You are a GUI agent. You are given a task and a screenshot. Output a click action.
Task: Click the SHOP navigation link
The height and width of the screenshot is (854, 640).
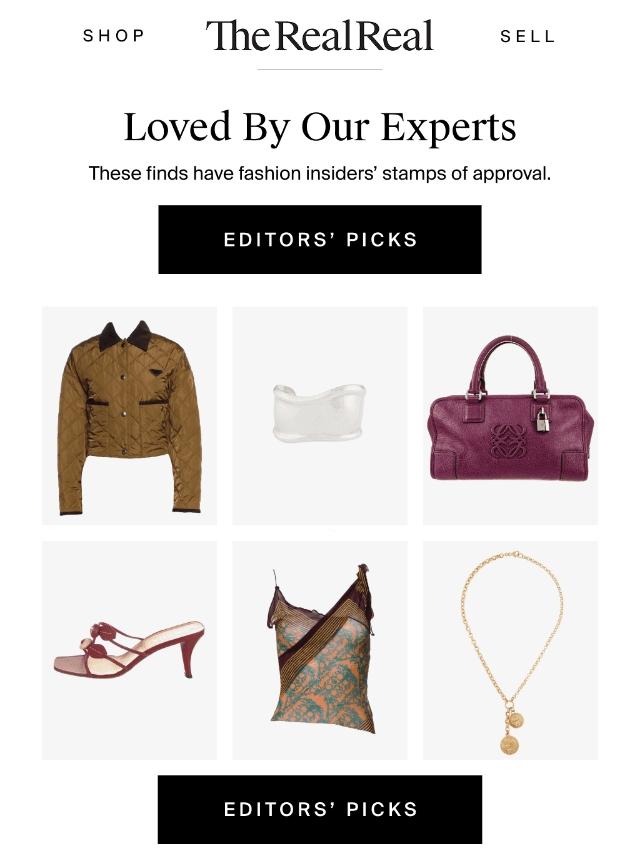click(x=114, y=36)
